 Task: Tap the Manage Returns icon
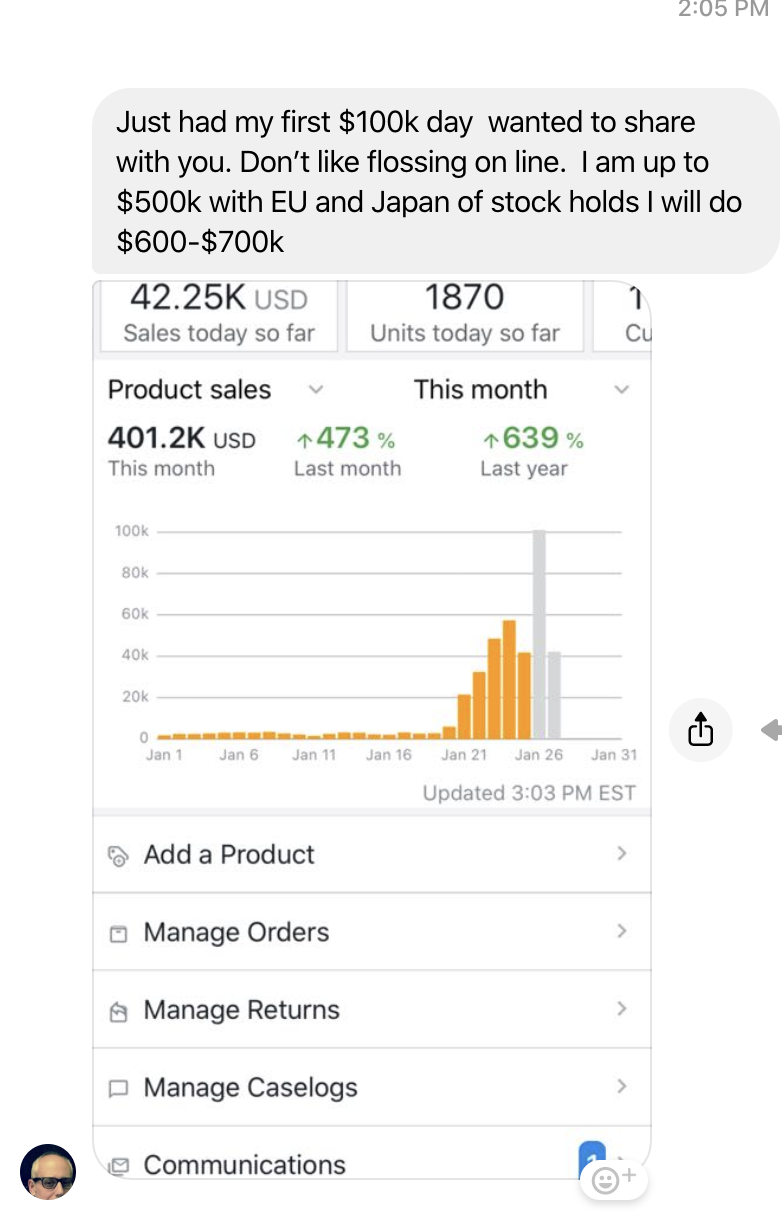(x=118, y=1012)
